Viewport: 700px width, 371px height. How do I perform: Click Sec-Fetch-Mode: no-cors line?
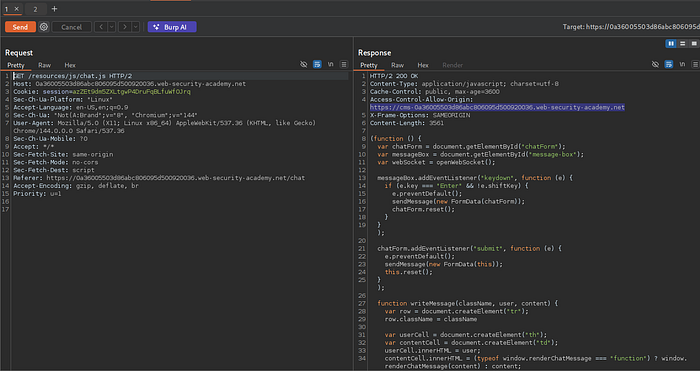pos(56,162)
